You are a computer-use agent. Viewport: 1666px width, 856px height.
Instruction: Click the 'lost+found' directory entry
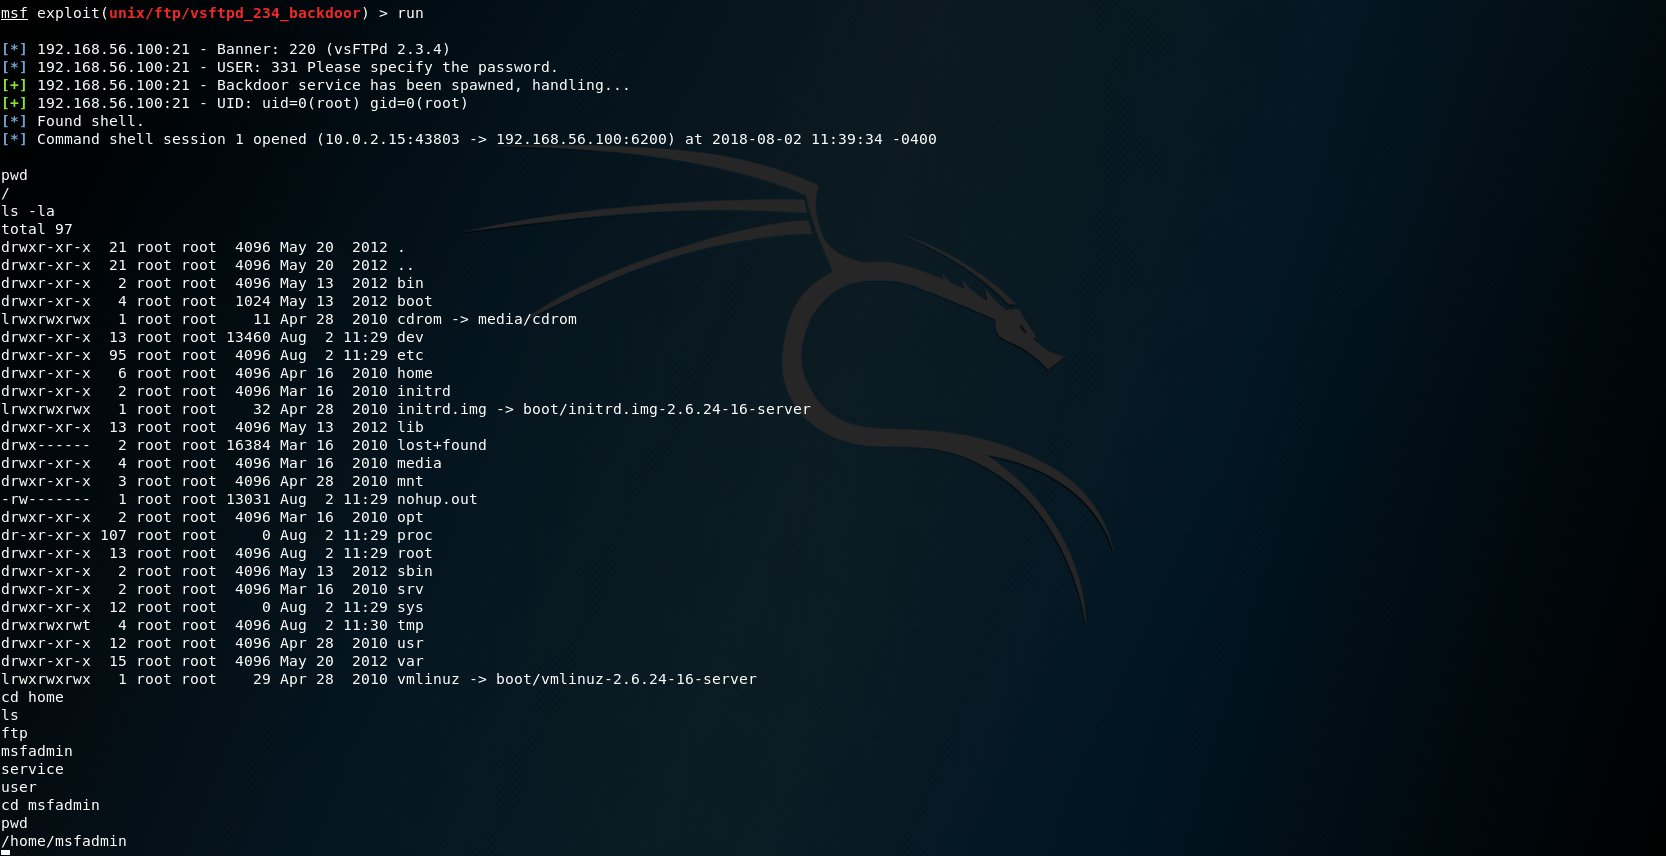442,445
